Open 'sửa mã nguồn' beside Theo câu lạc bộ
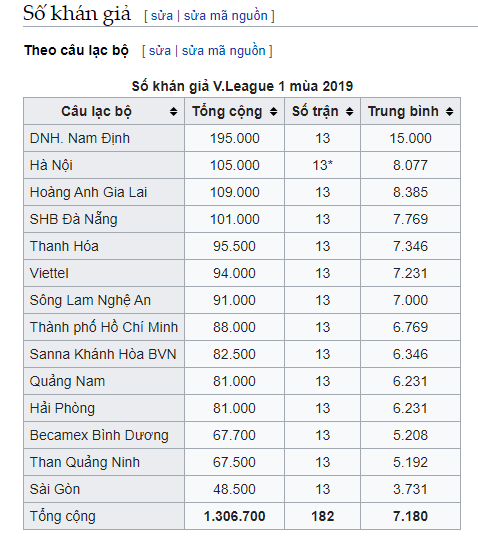Screen dimensions: 478x543 pos(223,51)
